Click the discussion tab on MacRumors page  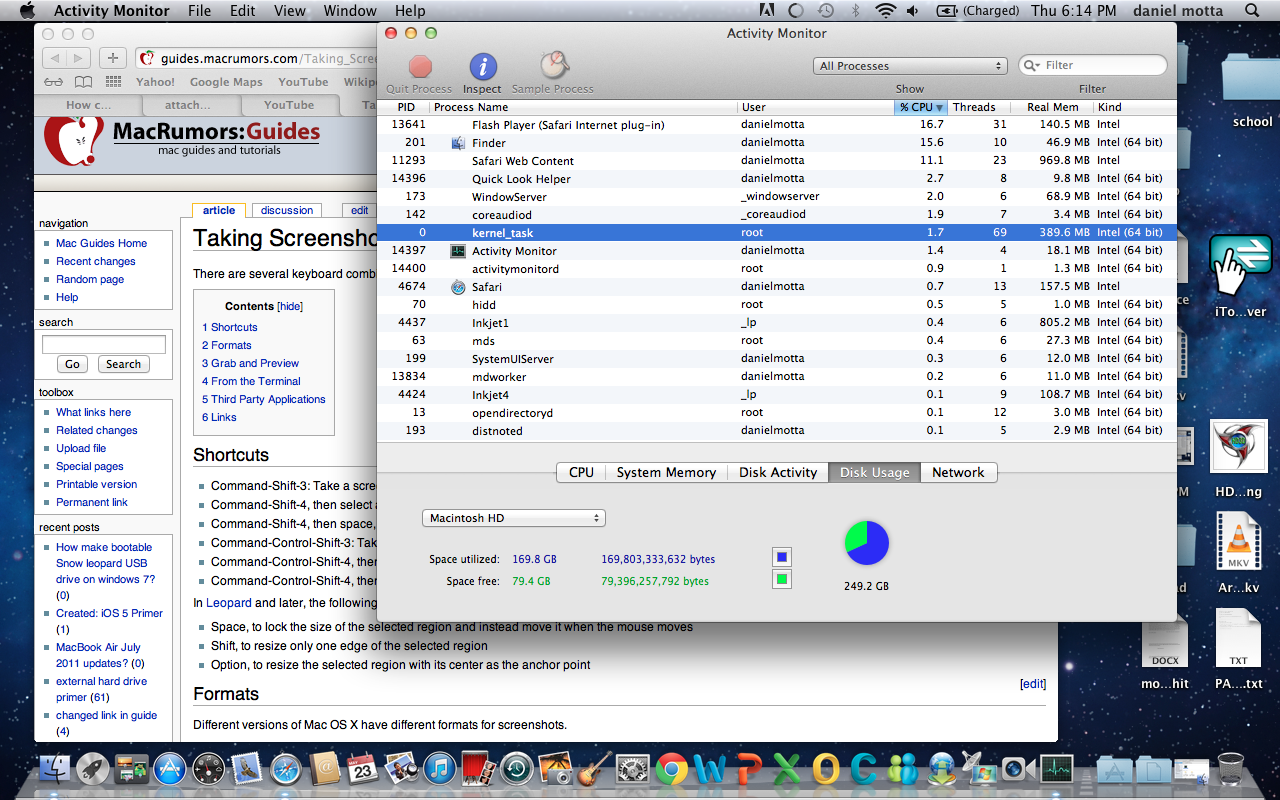[287, 210]
